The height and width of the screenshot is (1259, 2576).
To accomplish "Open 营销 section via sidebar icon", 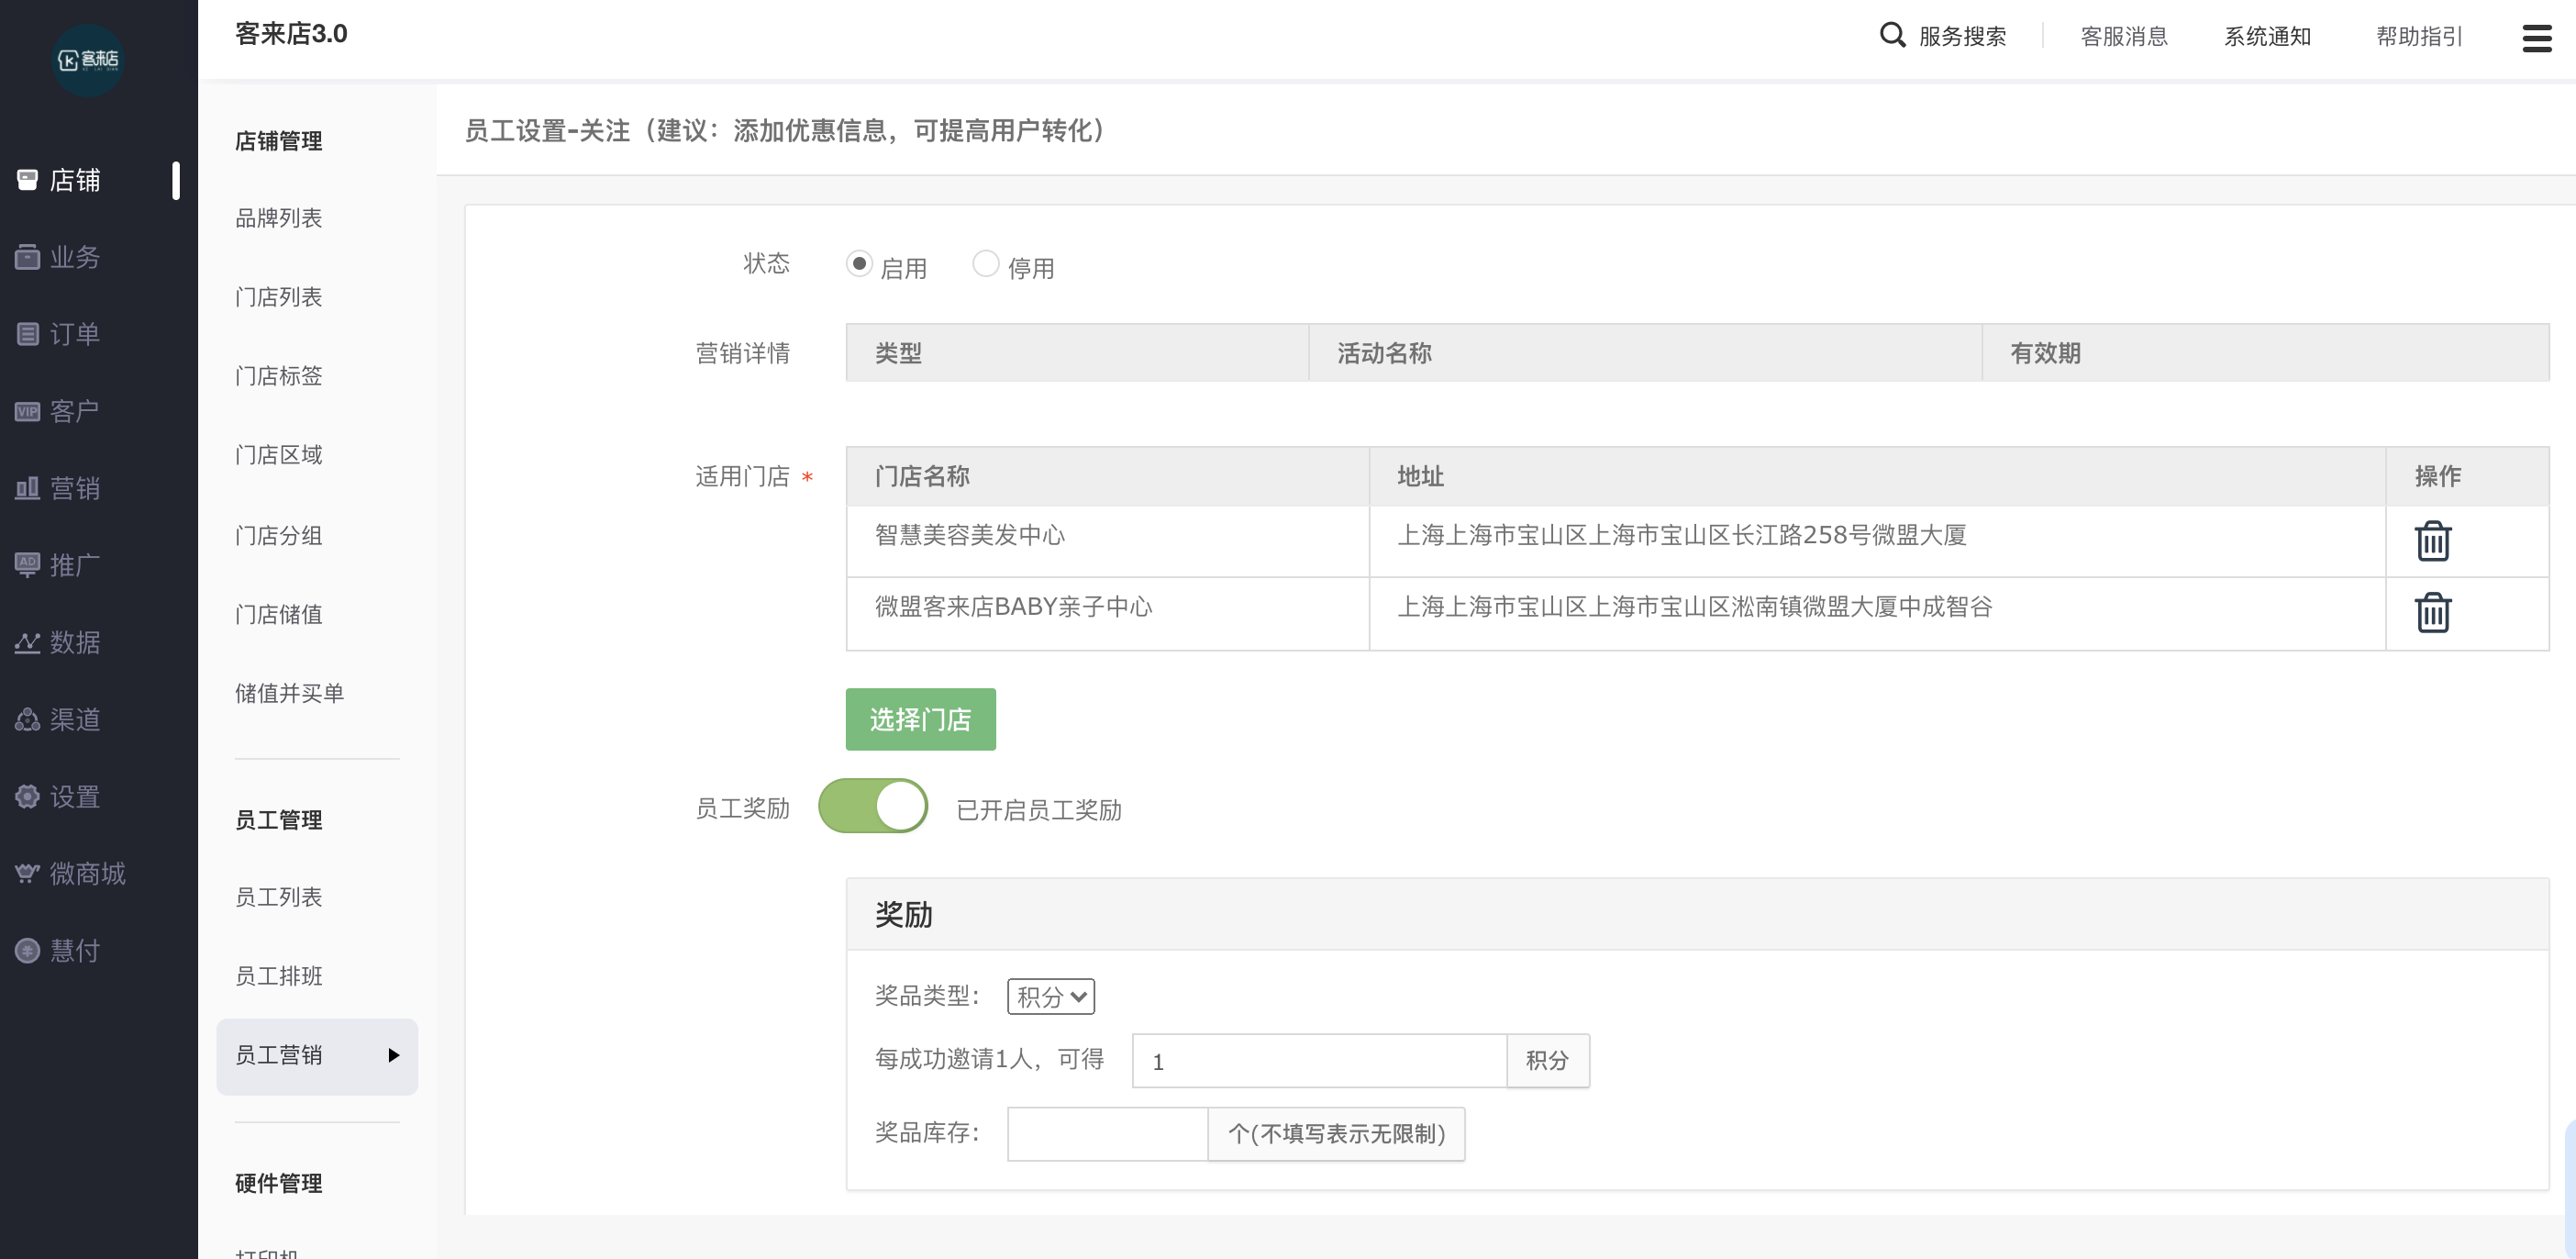I will point(27,488).
